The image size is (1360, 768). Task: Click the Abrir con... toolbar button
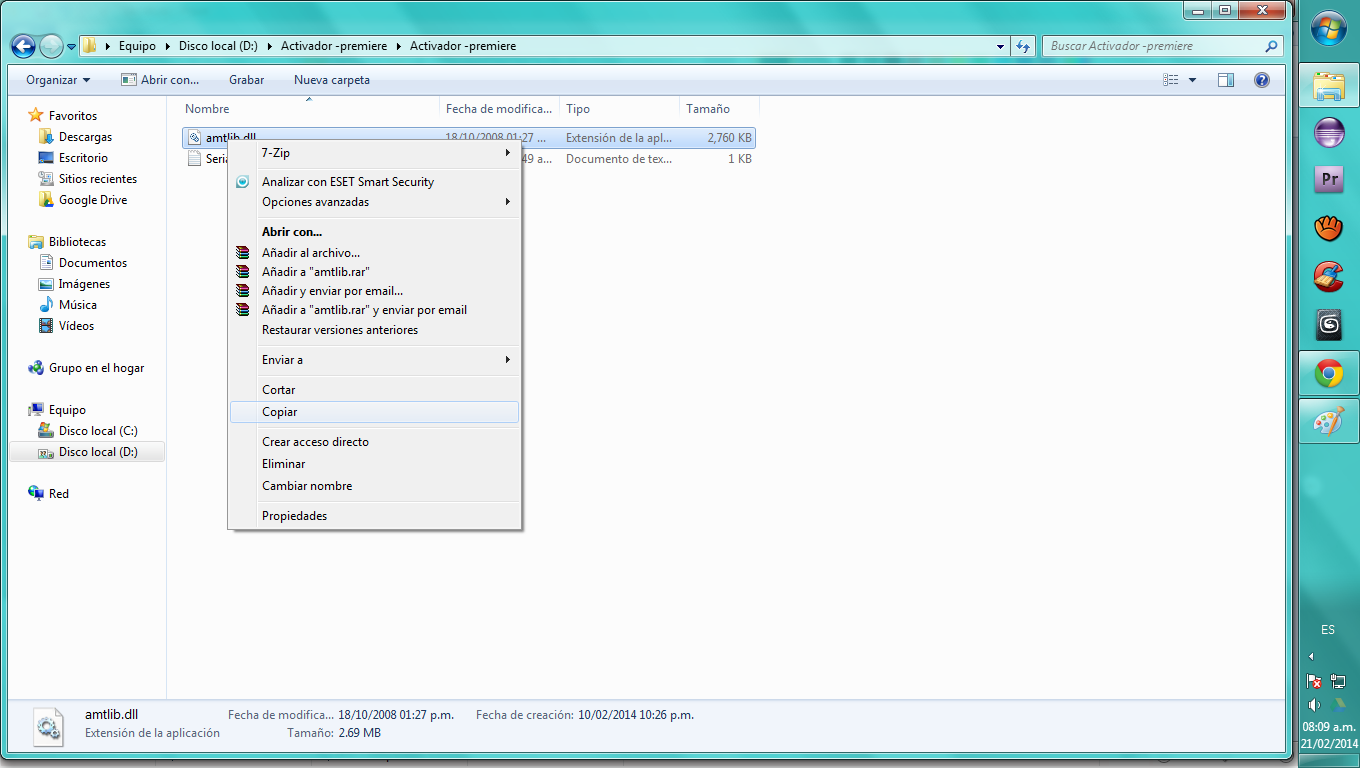[160, 80]
